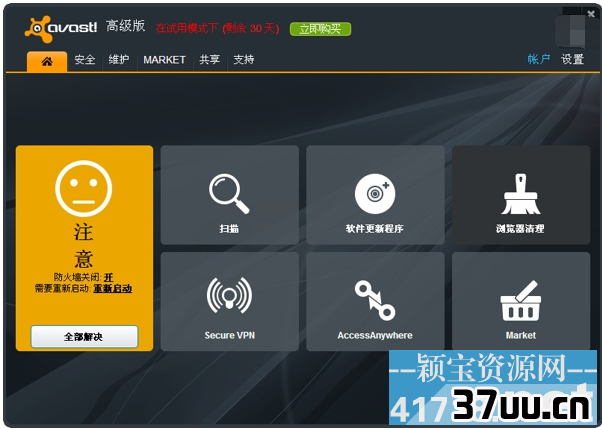Click the 帐户 link
602x430 pixels.
539,59
